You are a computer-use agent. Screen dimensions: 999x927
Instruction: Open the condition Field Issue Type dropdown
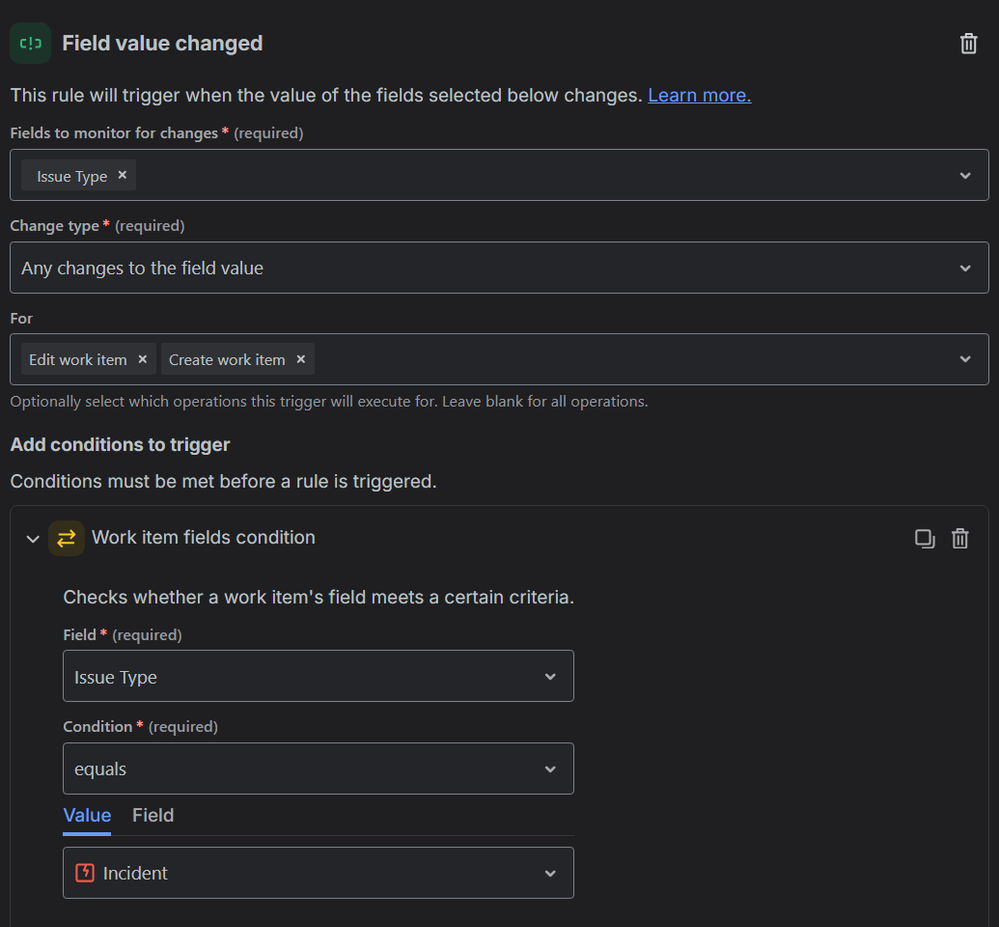click(x=549, y=677)
